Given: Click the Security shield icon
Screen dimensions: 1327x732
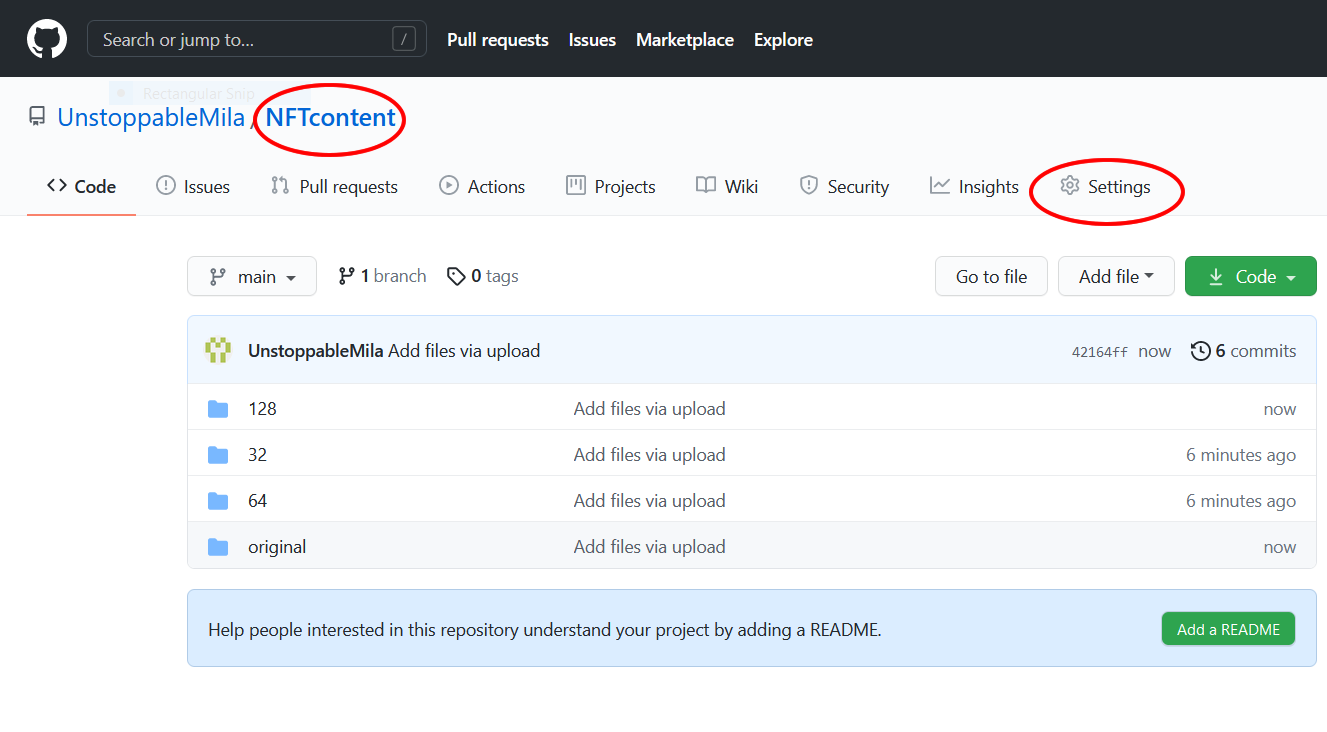Looking at the screenshot, I should pyautogui.click(x=809, y=185).
